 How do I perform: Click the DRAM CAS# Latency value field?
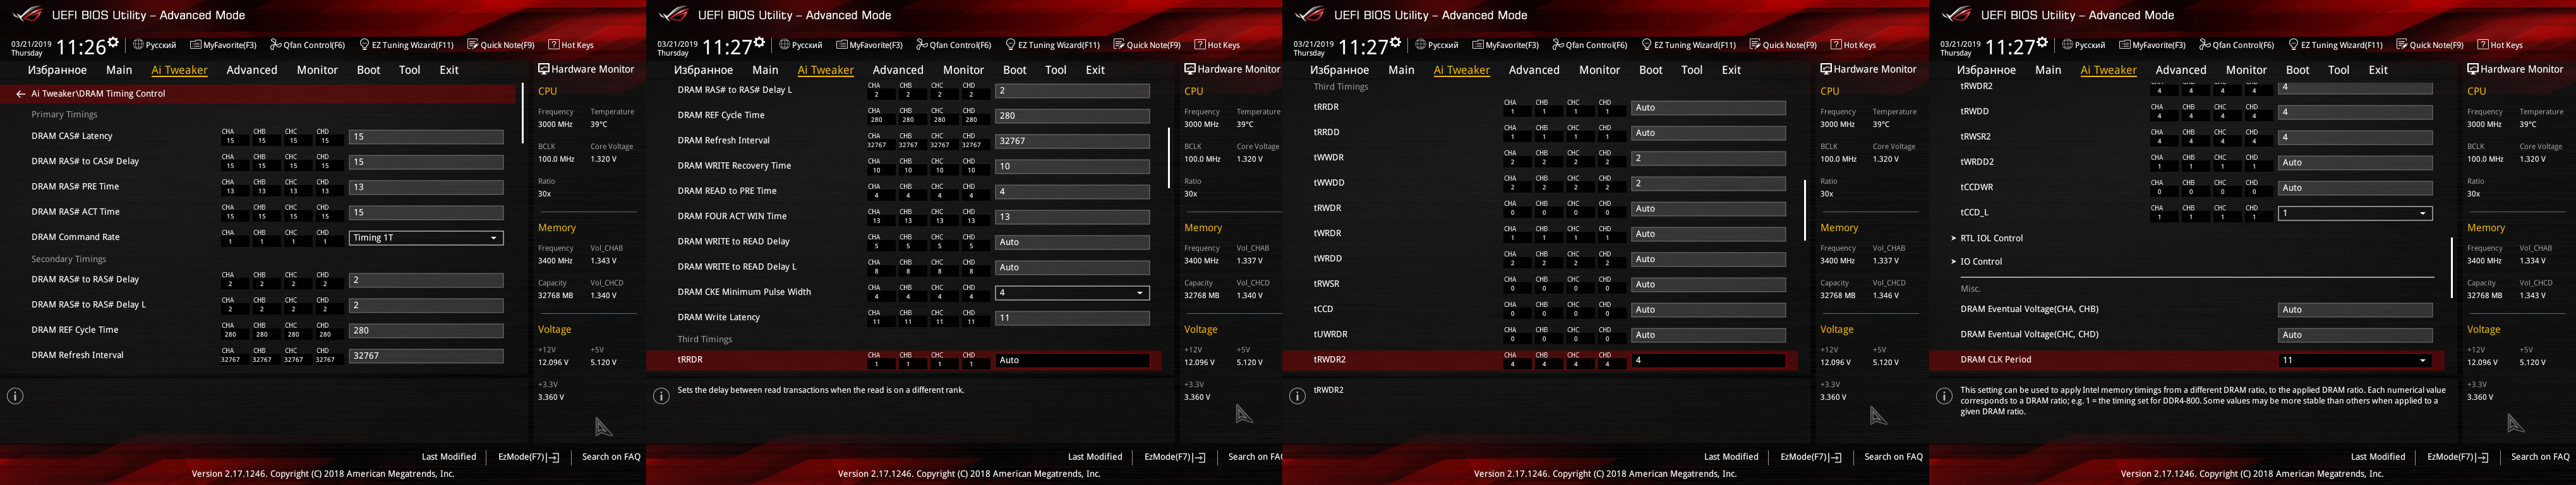(x=426, y=137)
